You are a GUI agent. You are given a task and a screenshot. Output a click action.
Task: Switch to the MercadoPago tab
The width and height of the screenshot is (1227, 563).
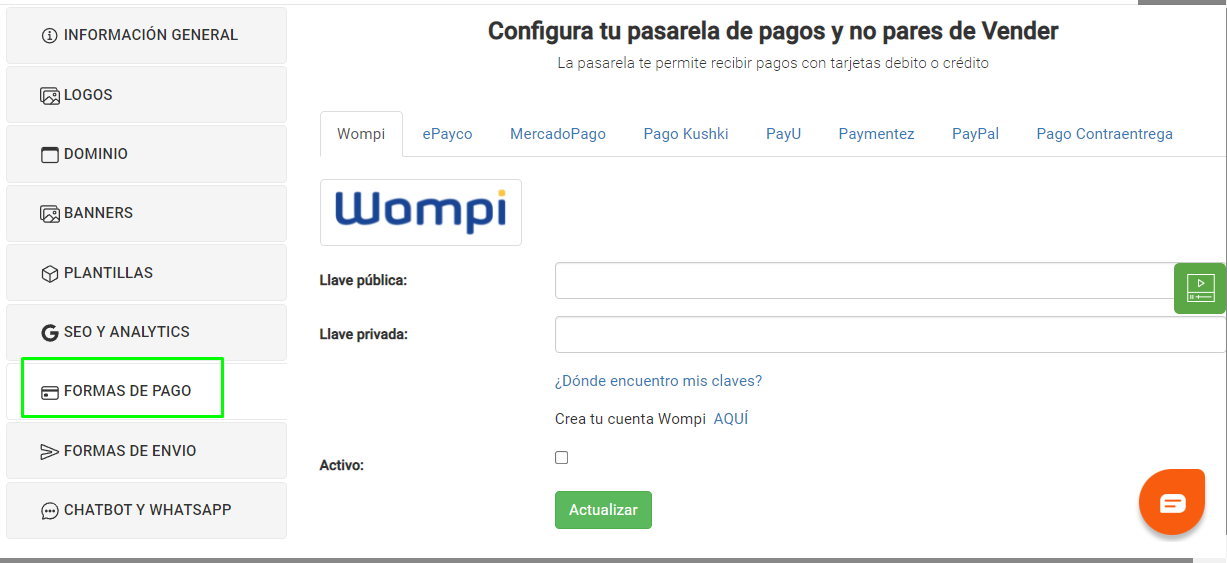click(558, 134)
